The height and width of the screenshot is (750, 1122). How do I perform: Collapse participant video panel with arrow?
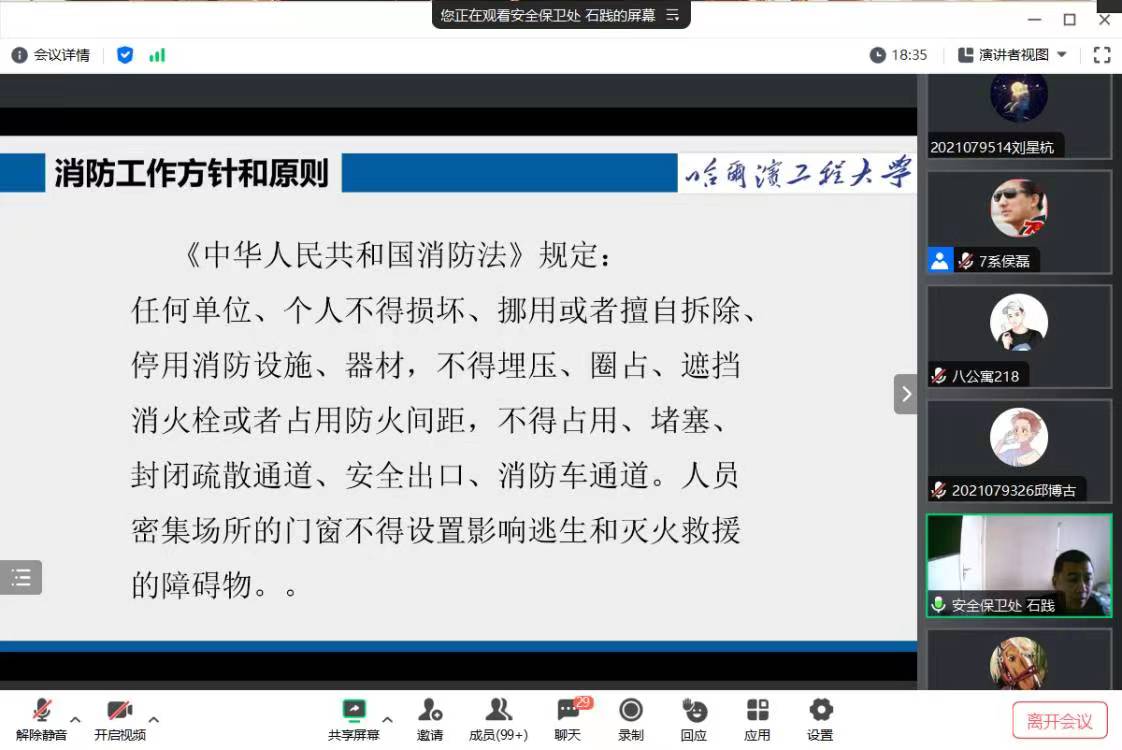[x=905, y=394]
